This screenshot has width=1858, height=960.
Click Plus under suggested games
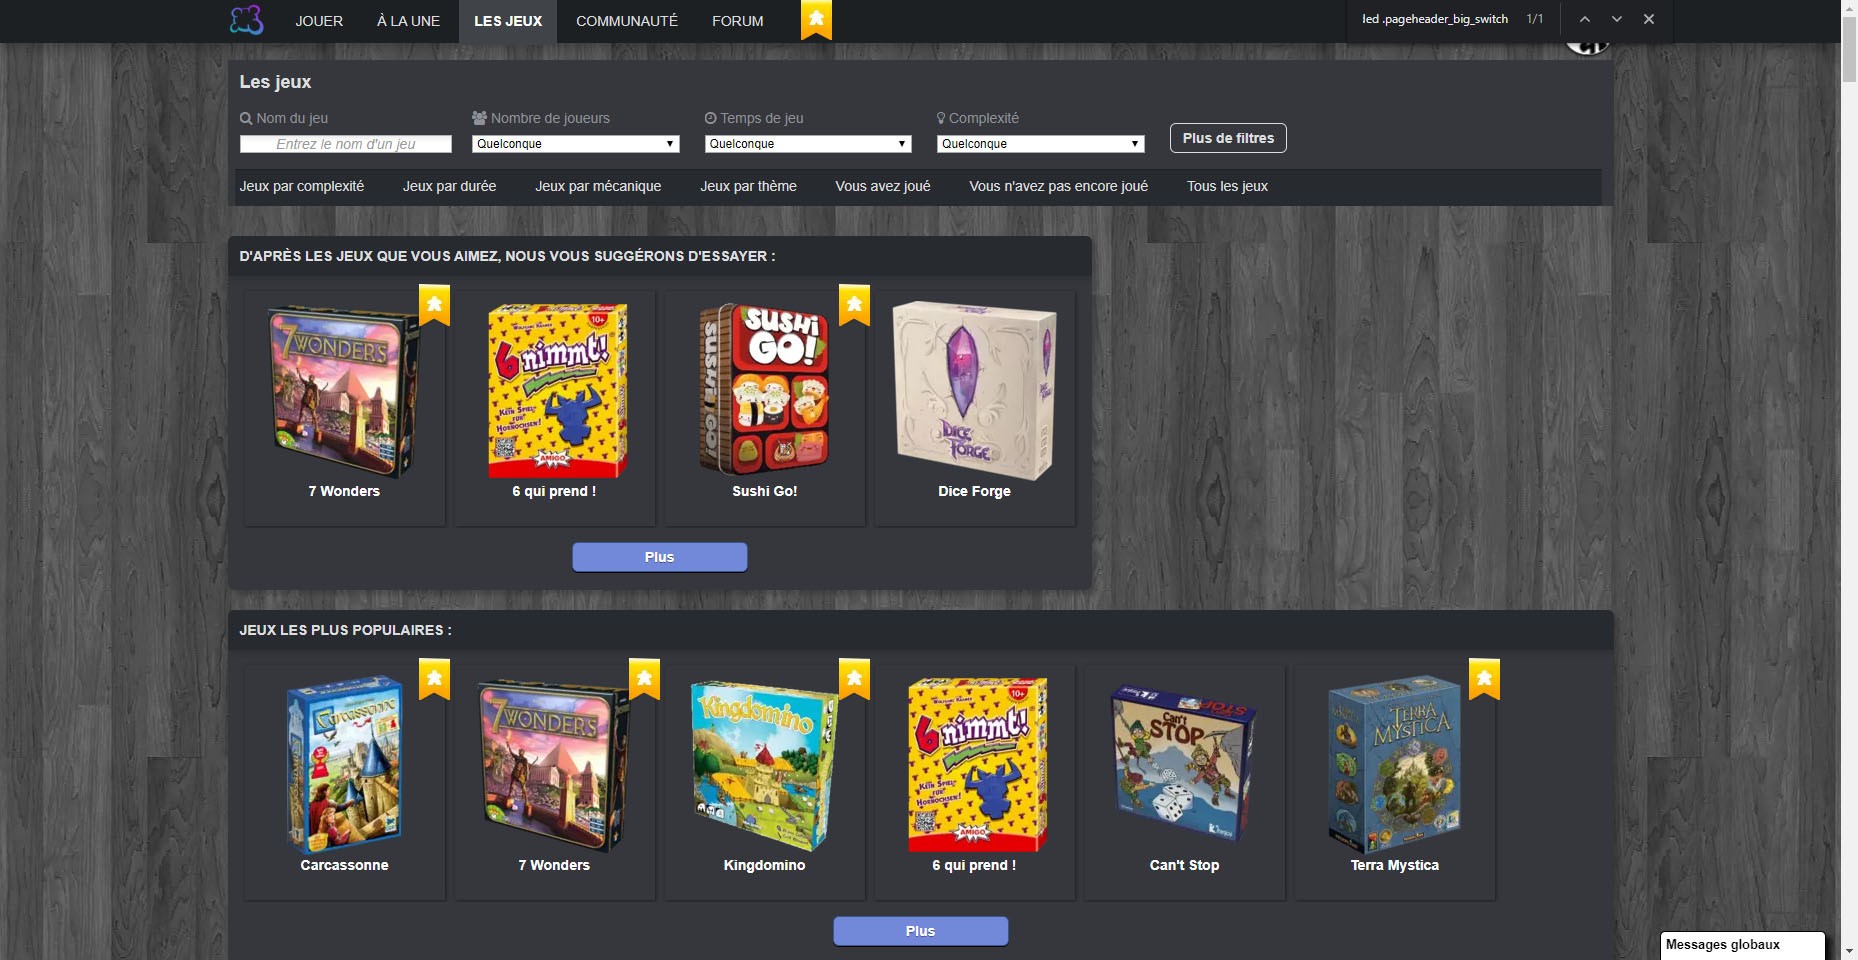point(660,557)
